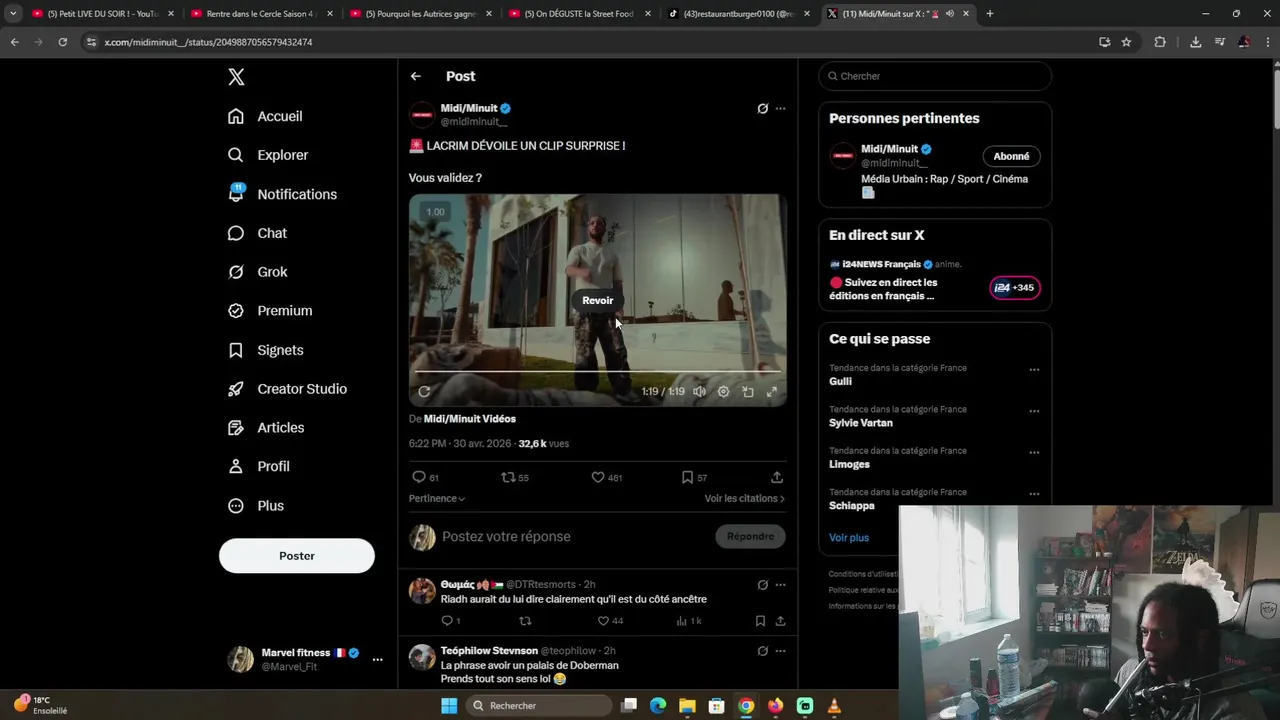The height and width of the screenshot is (720, 1280).
Task: Open more options for Sylvie Vartan trend
Action: (x=1034, y=411)
